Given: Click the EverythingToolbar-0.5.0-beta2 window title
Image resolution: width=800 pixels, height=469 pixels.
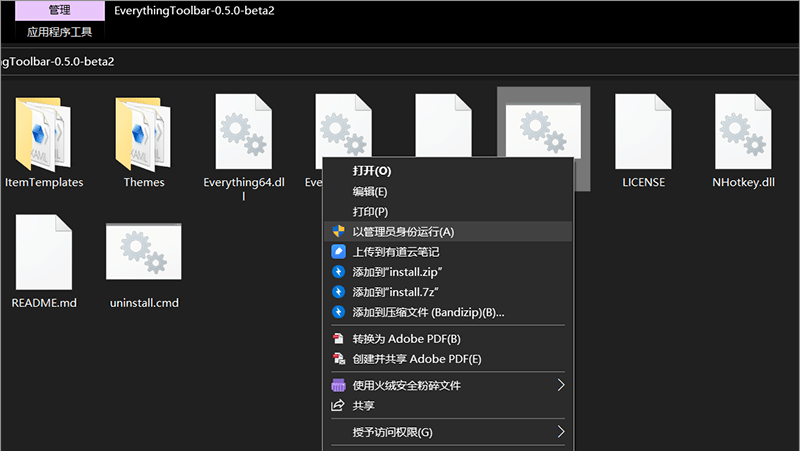Looking at the screenshot, I should pyautogui.click(x=194, y=11).
